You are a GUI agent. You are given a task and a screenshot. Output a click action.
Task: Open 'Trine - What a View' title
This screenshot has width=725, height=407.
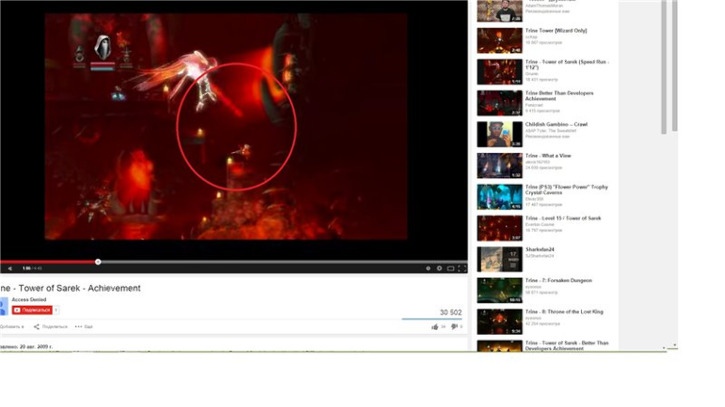pos(548,156)
